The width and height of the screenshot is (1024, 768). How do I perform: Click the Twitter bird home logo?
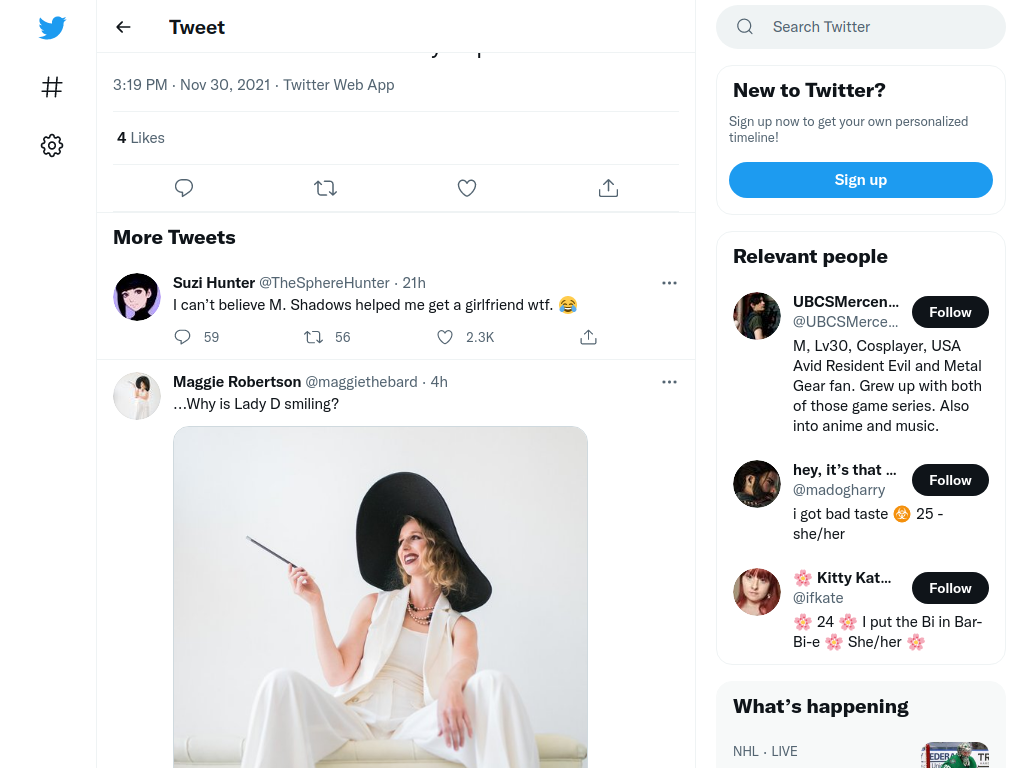(52, 27)
